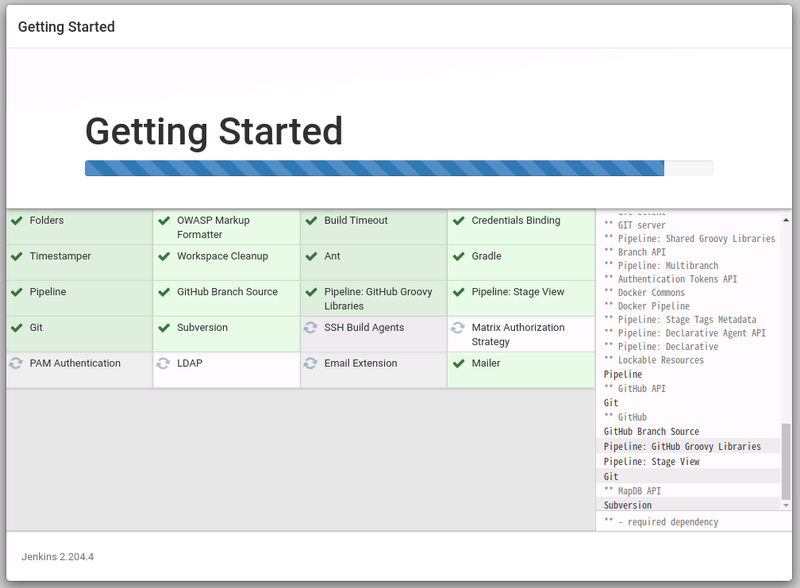Click the checkmark icon in the Git plugin cell
Image resolution: width=800 pixels, height=588 pixels.
[x=17, y=328]
